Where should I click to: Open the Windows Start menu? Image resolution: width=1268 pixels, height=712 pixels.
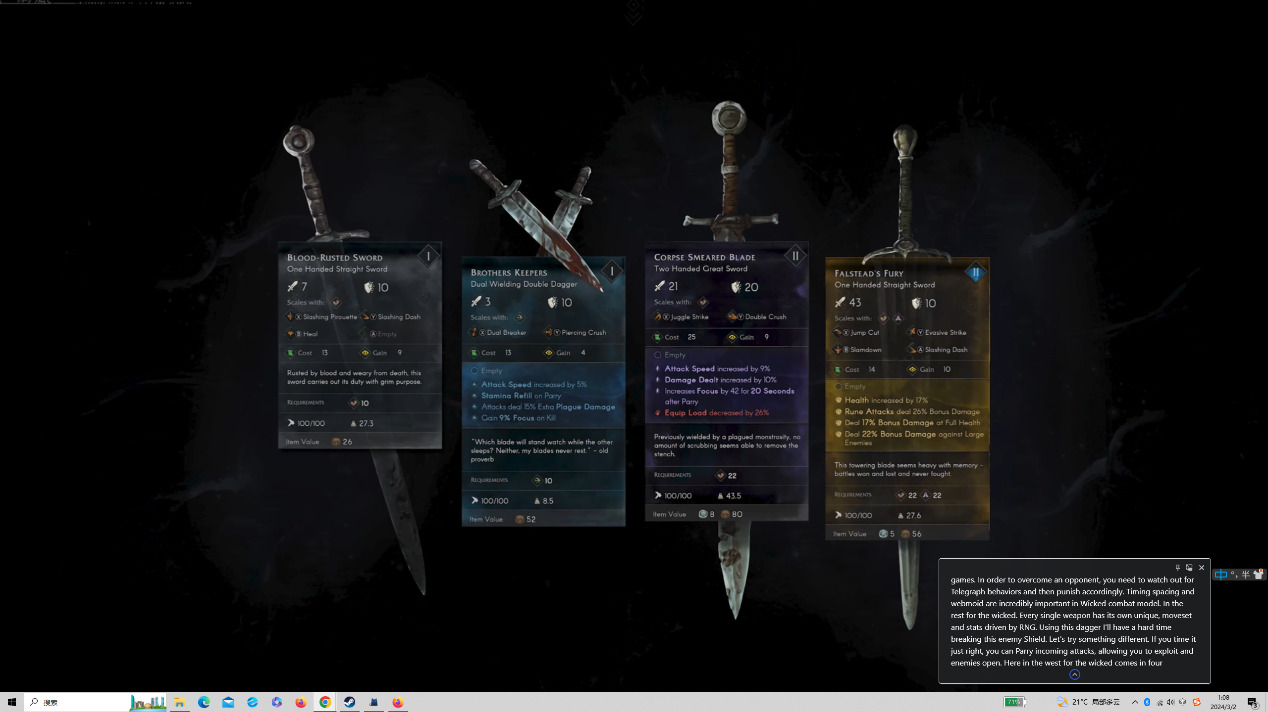(12, 702)
